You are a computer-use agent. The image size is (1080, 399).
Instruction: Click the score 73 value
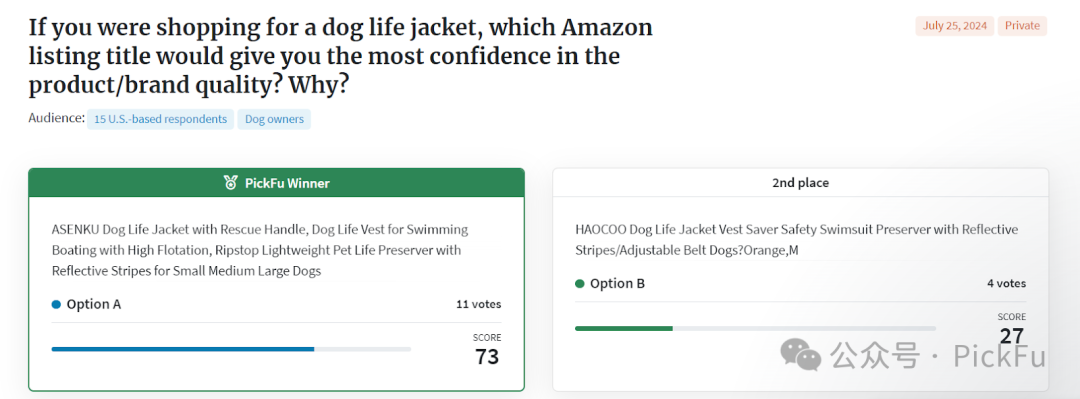point(487,356)
